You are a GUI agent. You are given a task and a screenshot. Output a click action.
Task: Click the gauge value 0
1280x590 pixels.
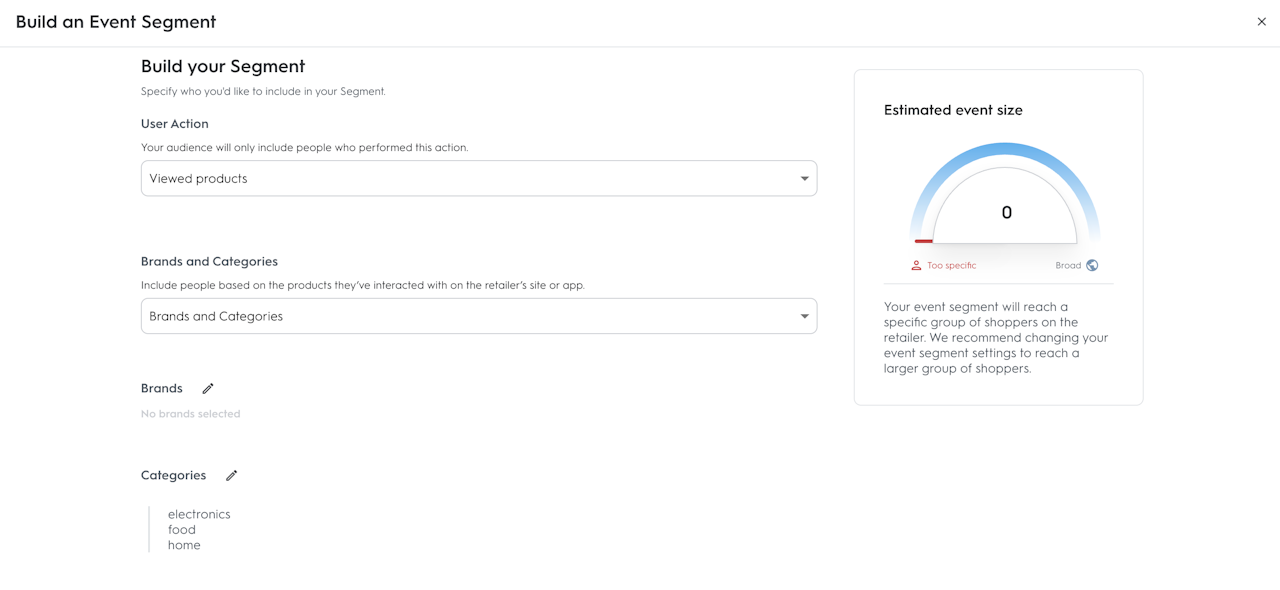1006,213
